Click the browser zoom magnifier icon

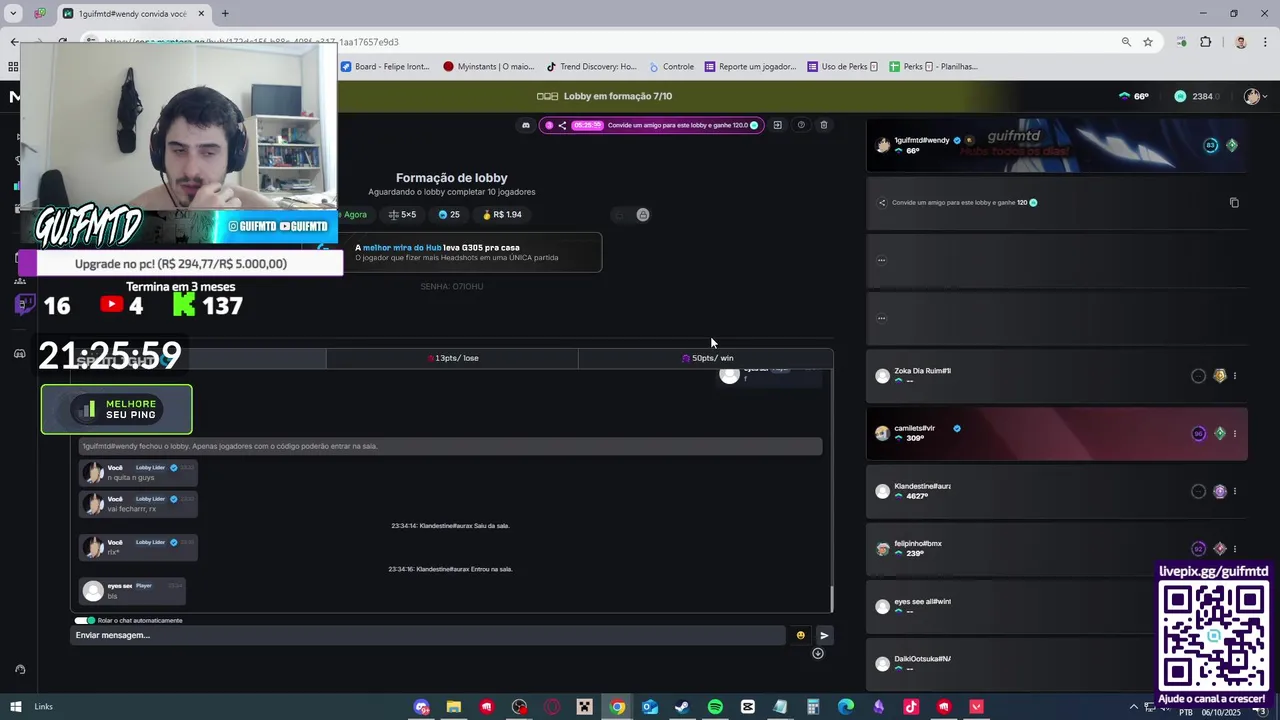point(1126,42)
